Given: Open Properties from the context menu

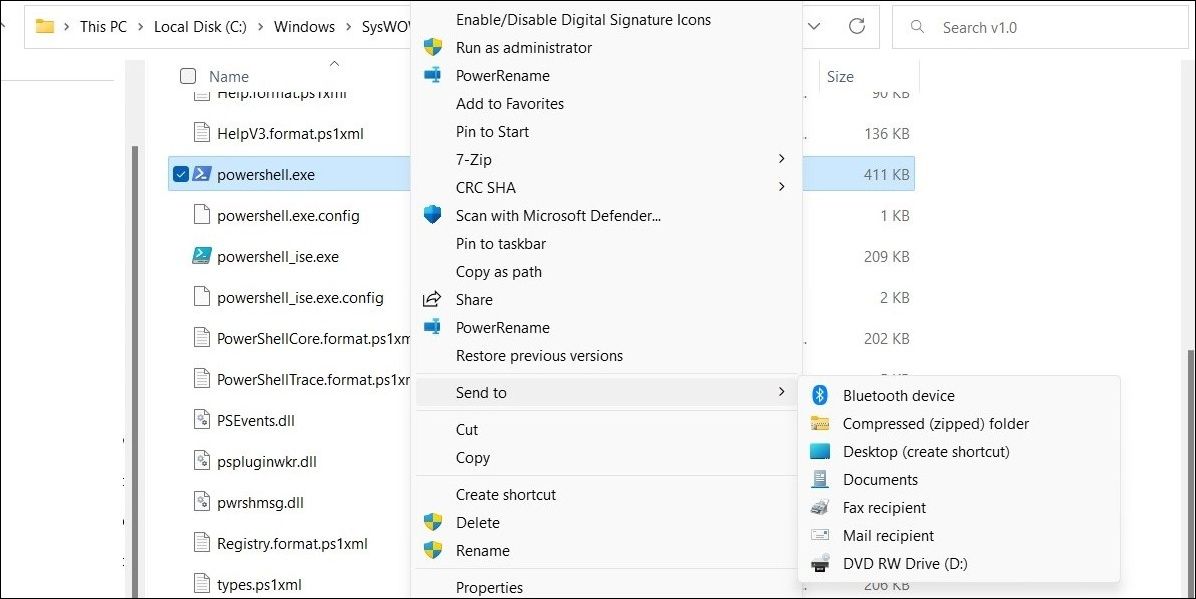Looking at the screenshot, I should pyautogui.click(x=489, y=587).
